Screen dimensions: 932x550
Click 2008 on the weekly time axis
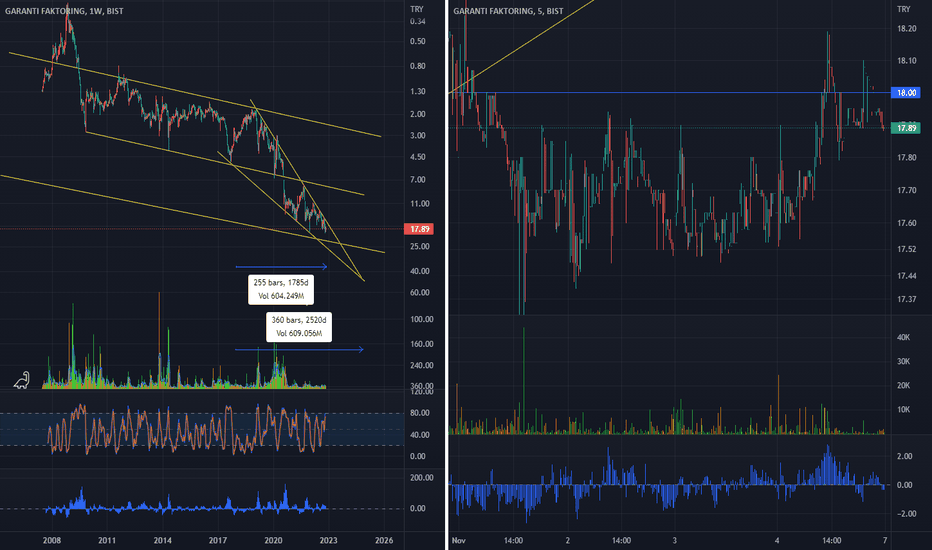pos(52,540)
